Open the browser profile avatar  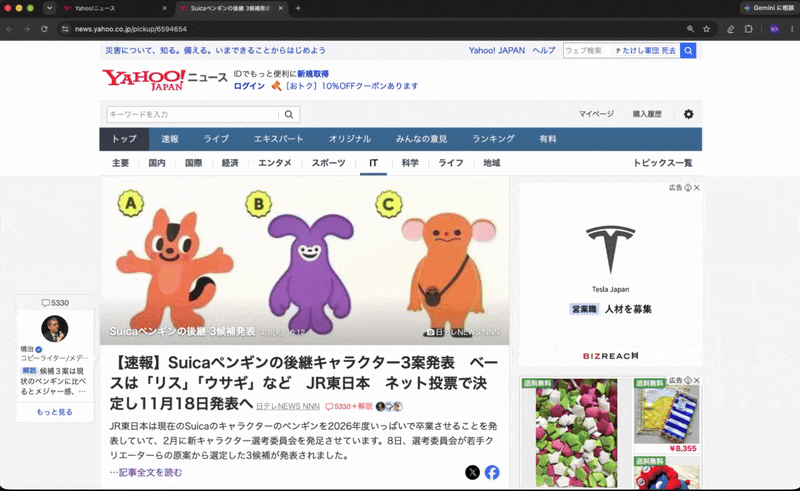click(774, 29)
